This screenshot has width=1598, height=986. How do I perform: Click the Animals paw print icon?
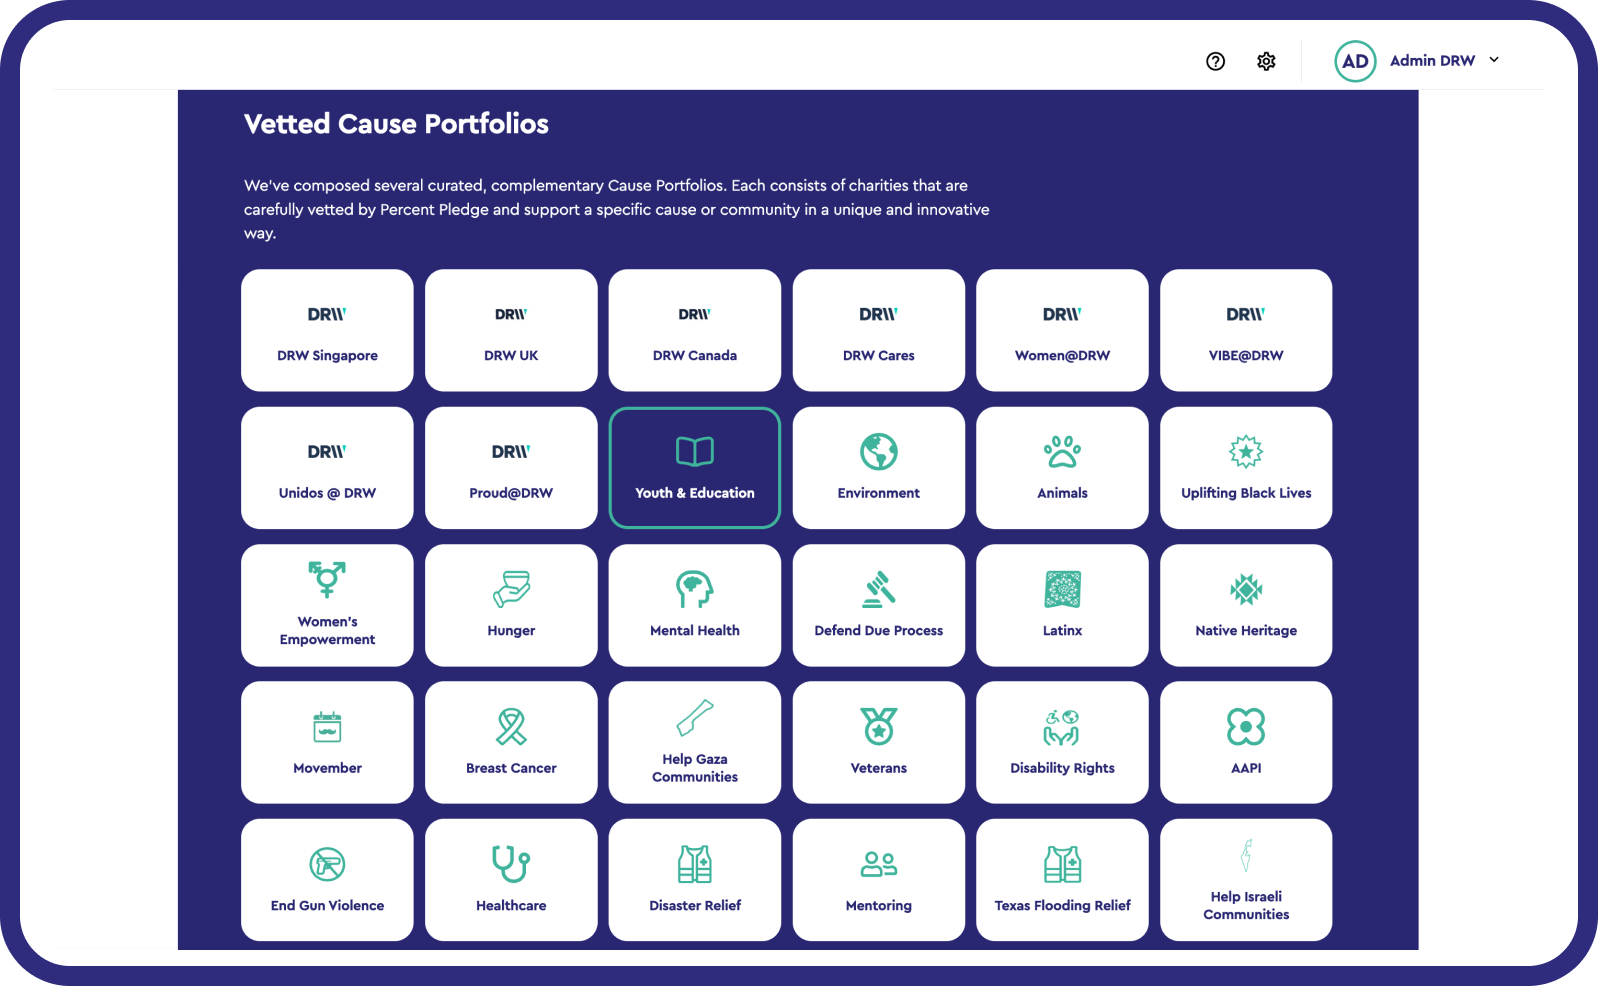click(1062, 452)
